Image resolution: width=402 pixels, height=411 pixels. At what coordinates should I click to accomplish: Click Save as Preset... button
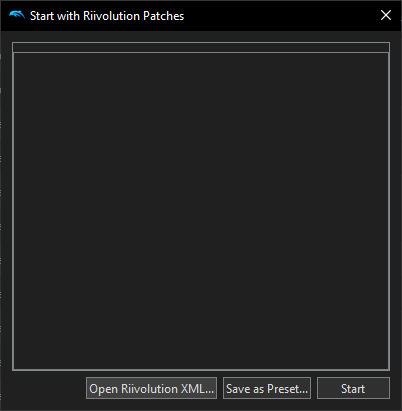[x=267, y=388]
